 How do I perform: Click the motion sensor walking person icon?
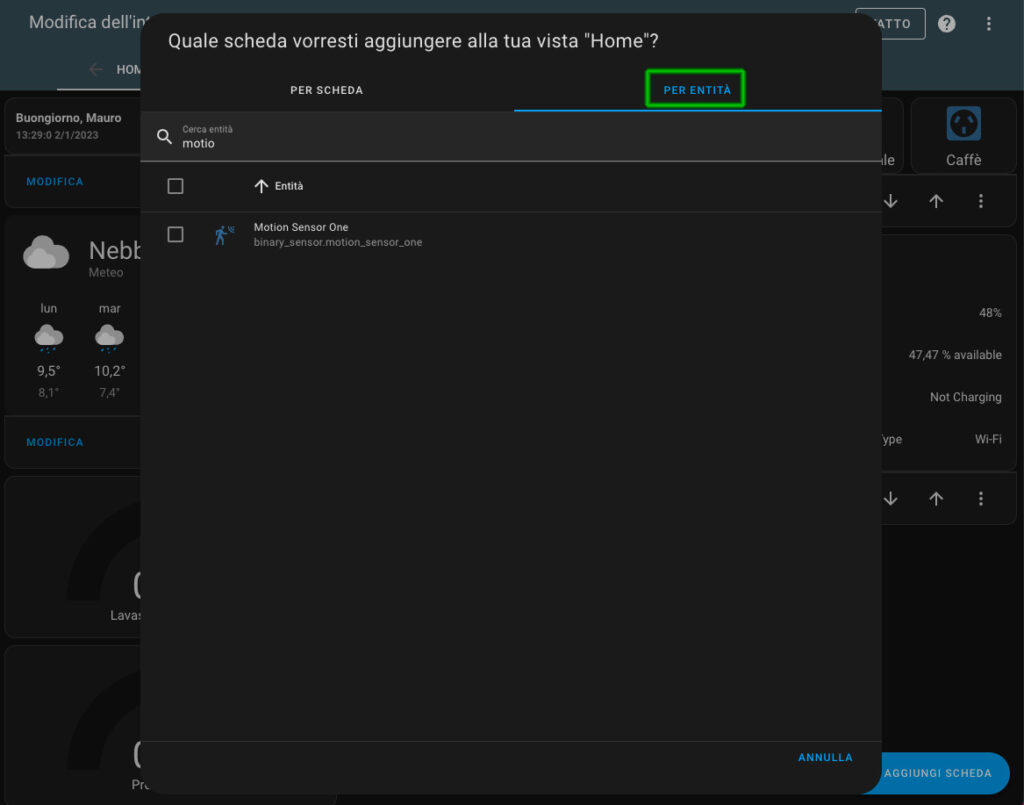[x=224, y=235]
